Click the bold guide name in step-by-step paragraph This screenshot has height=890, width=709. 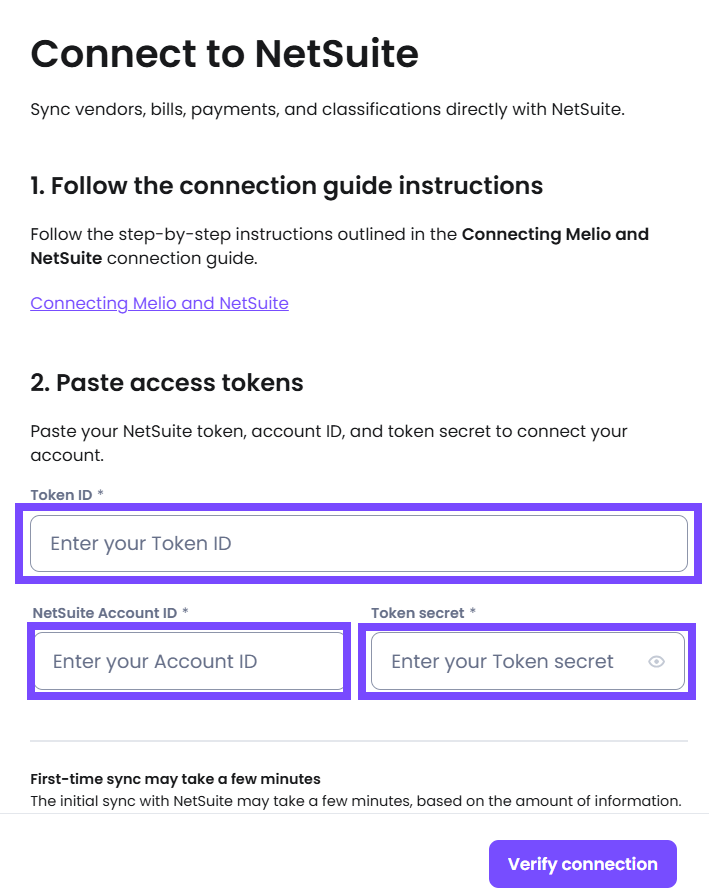tap(555, 235)
